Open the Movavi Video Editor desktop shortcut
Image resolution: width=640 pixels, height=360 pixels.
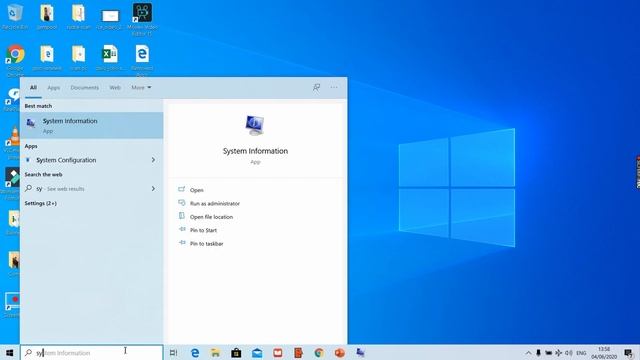tap(142, 19)
